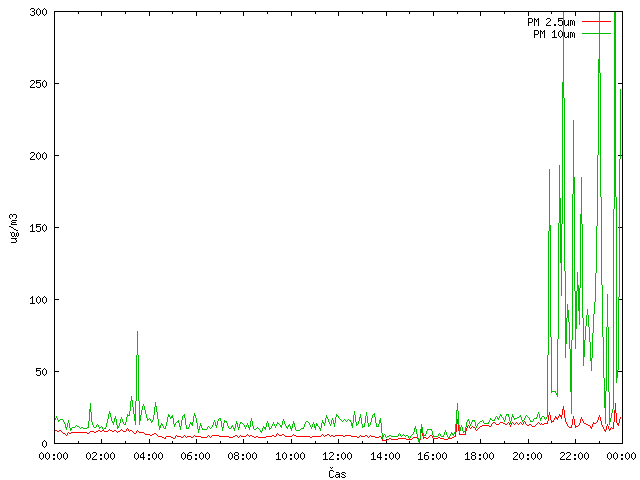Click the 06:00 time label
The image size is (640, 480).
(196, 456)
